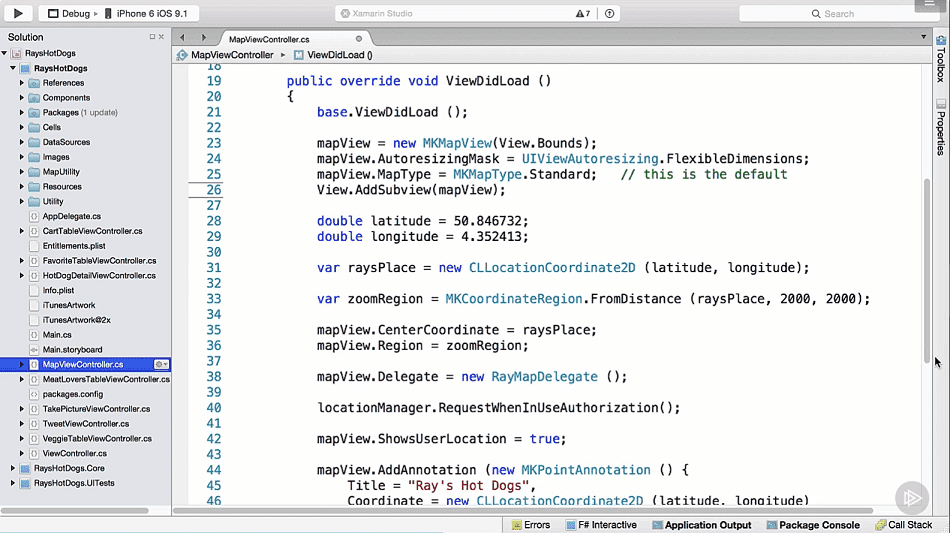Close the Solution pad
The height and width of the screenshot is (533, 950).
click(x=161, y=37)
